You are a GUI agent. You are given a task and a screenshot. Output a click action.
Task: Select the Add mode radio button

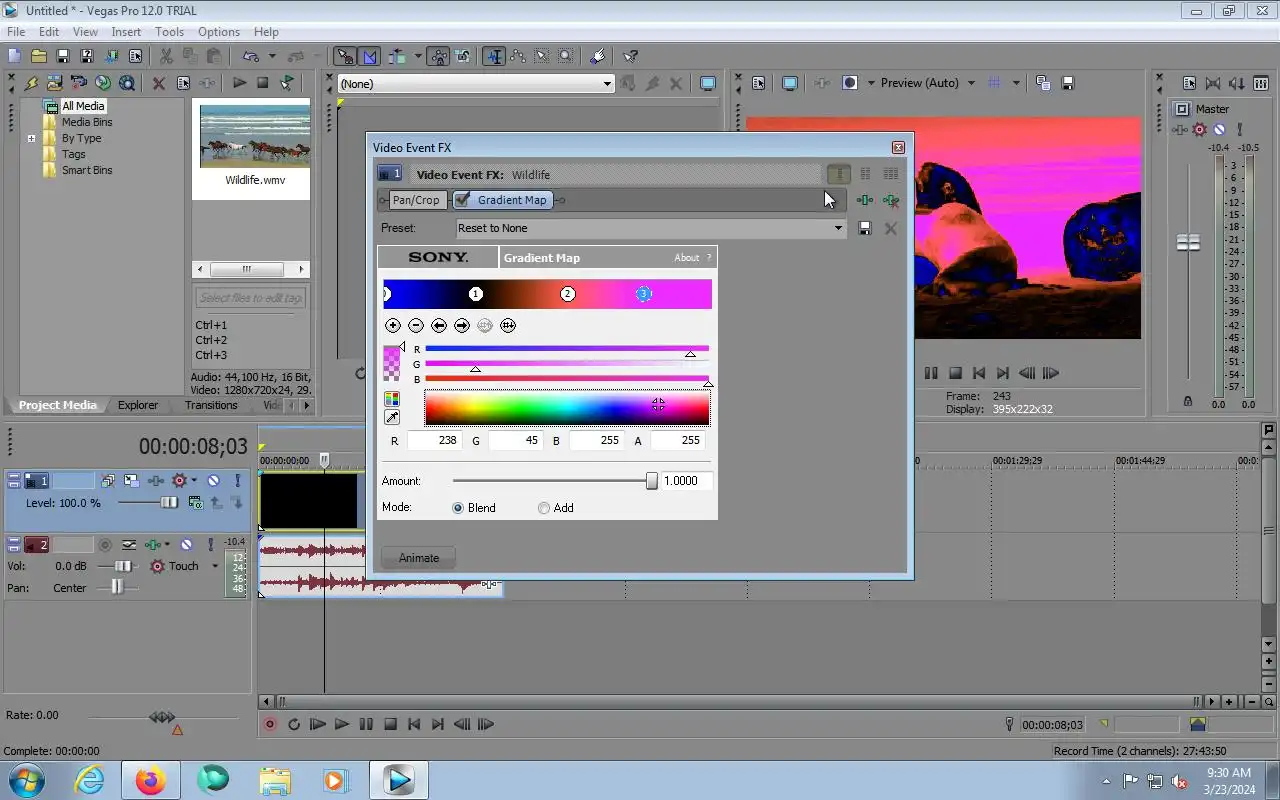[544, 508]
